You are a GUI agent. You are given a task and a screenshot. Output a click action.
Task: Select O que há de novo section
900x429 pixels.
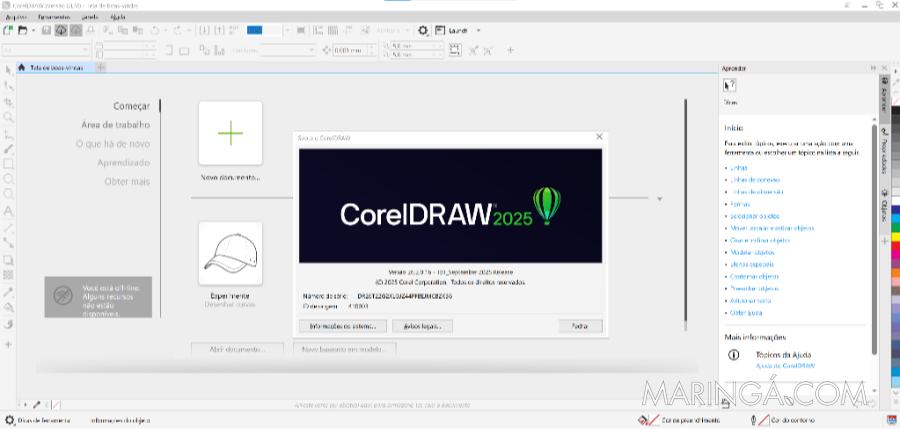pyautogui.click(x=113, y=144)
